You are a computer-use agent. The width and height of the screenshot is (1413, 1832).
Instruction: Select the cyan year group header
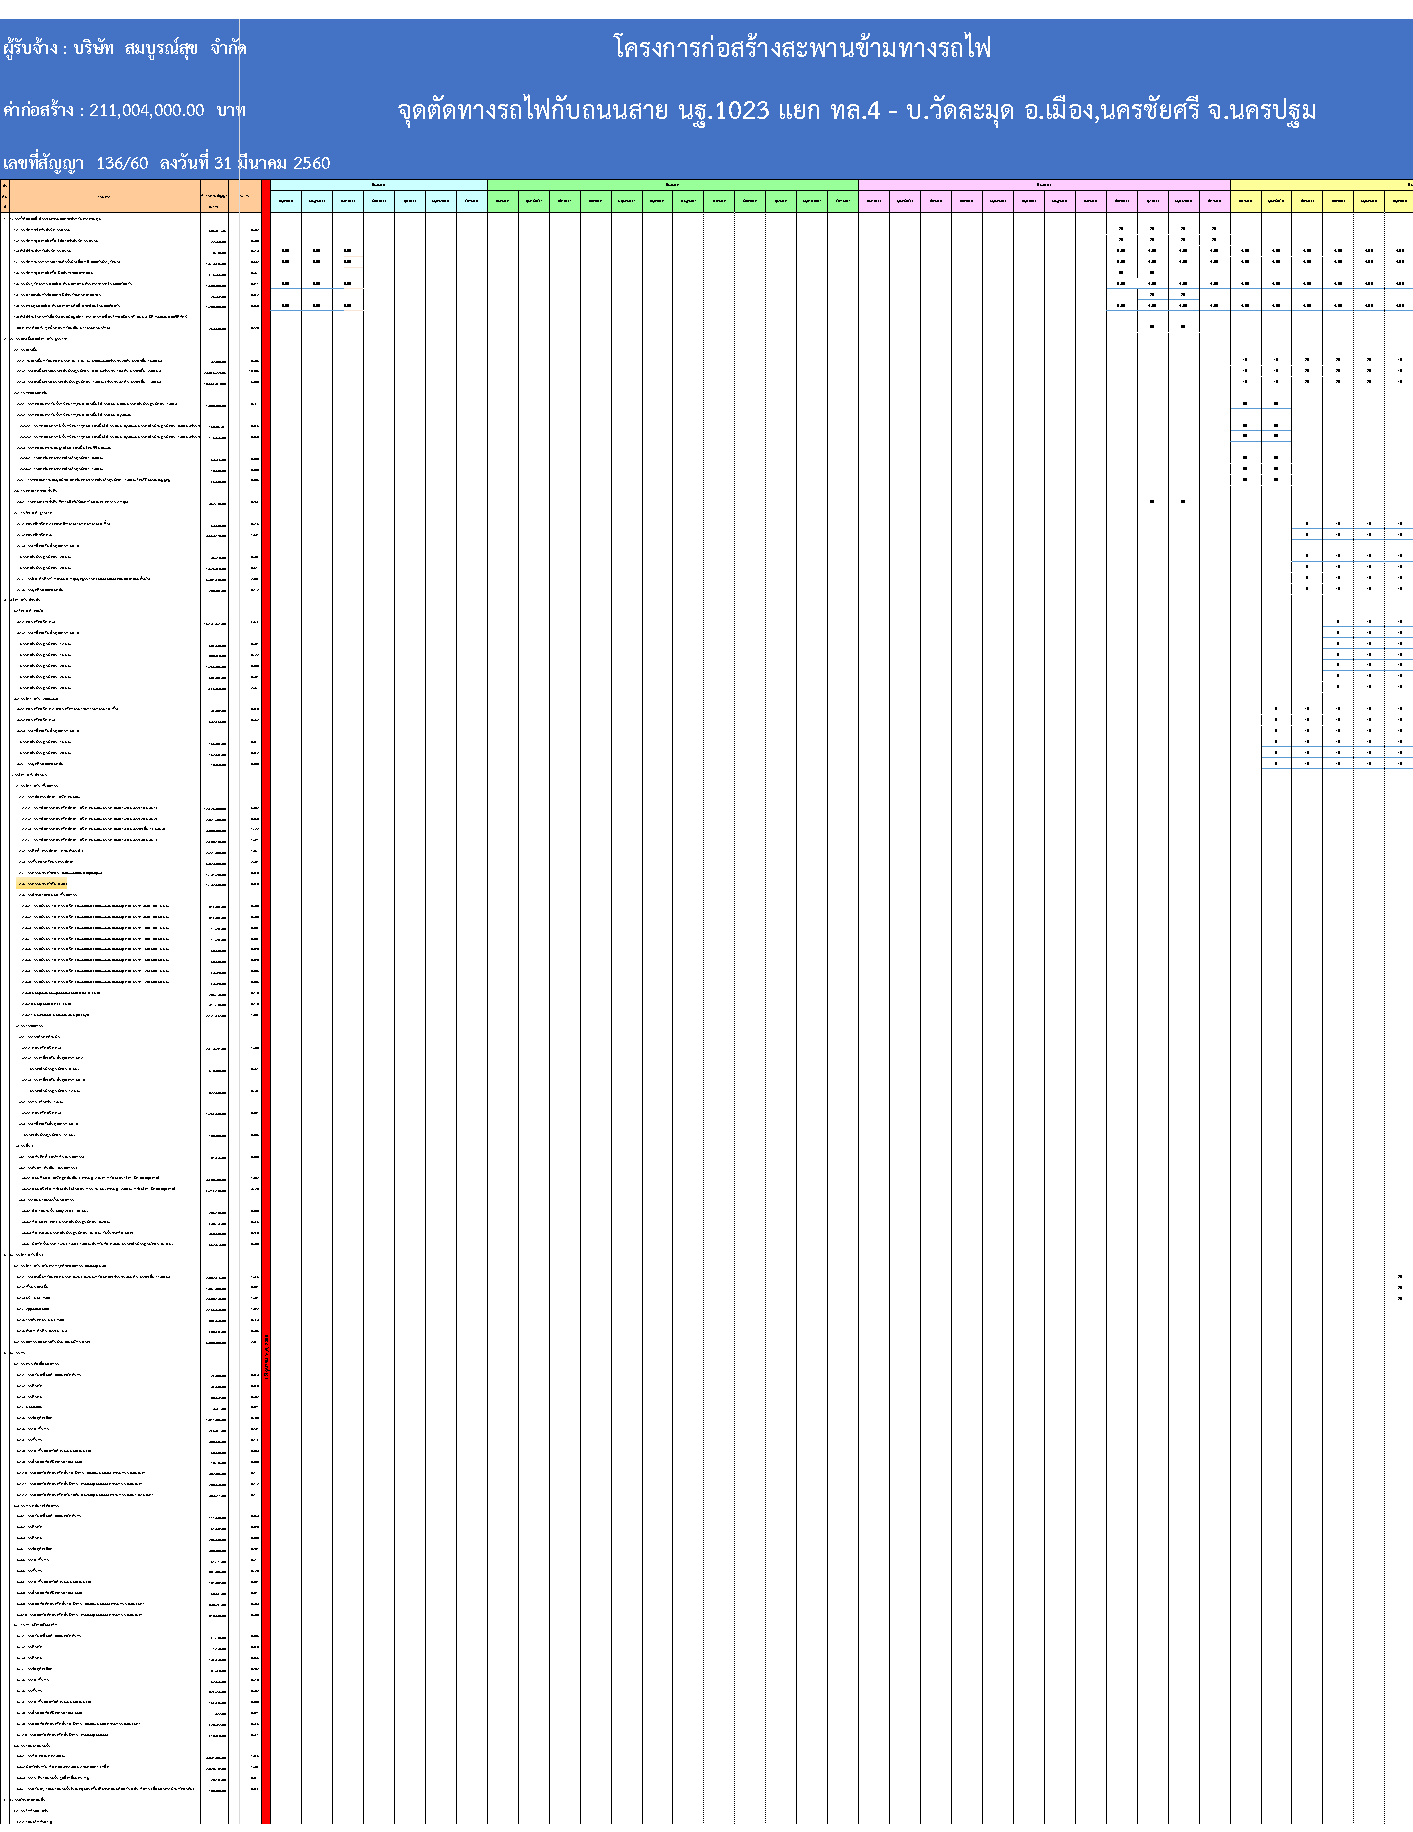coord(378,185)
